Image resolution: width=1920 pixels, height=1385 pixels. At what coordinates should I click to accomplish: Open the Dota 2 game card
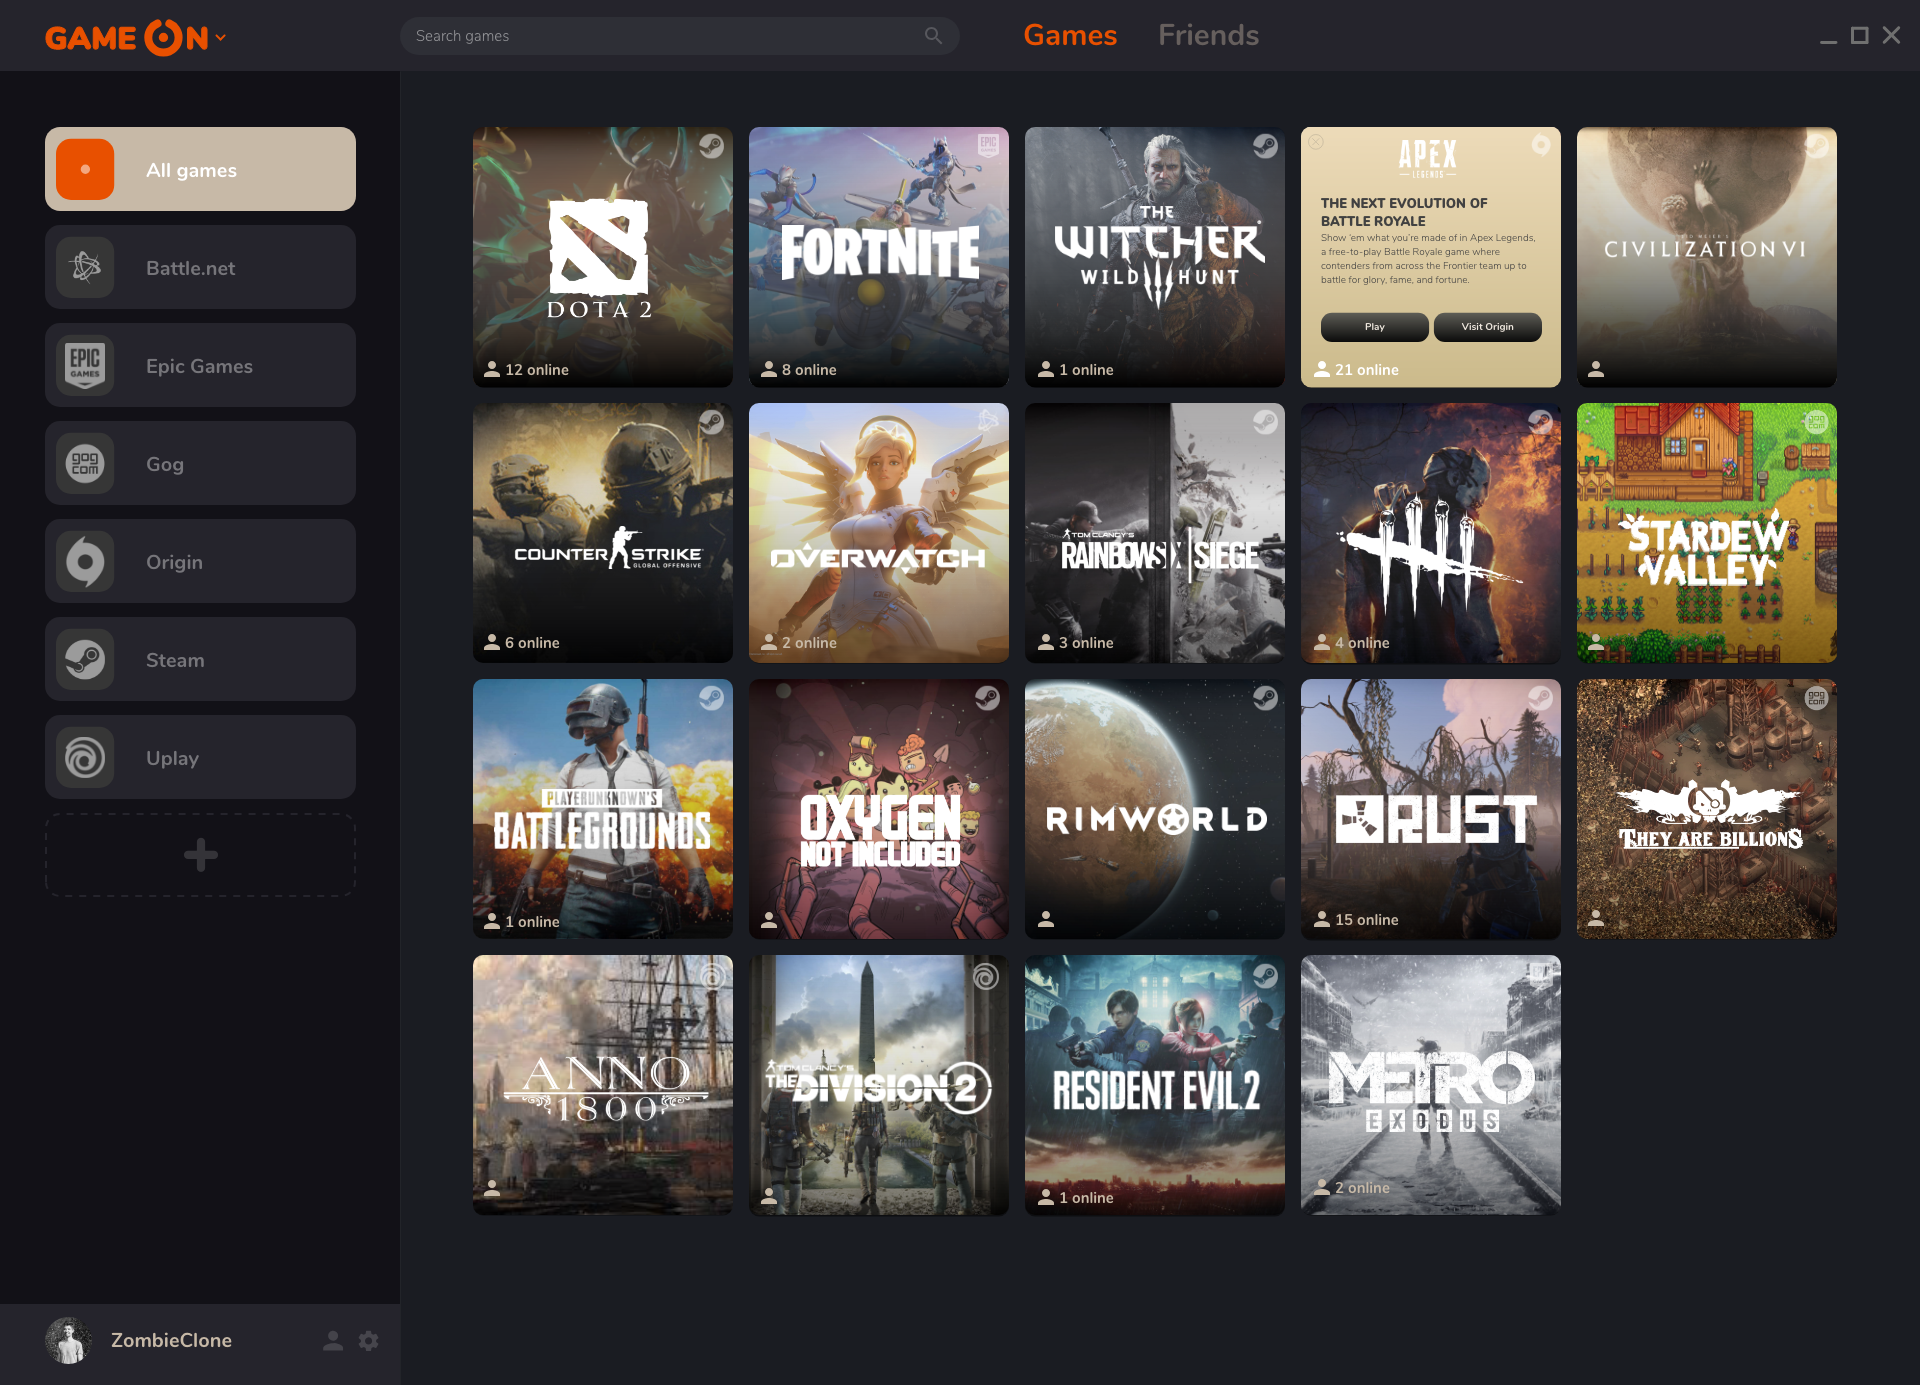pyautogui.click(x=603, y=257)
